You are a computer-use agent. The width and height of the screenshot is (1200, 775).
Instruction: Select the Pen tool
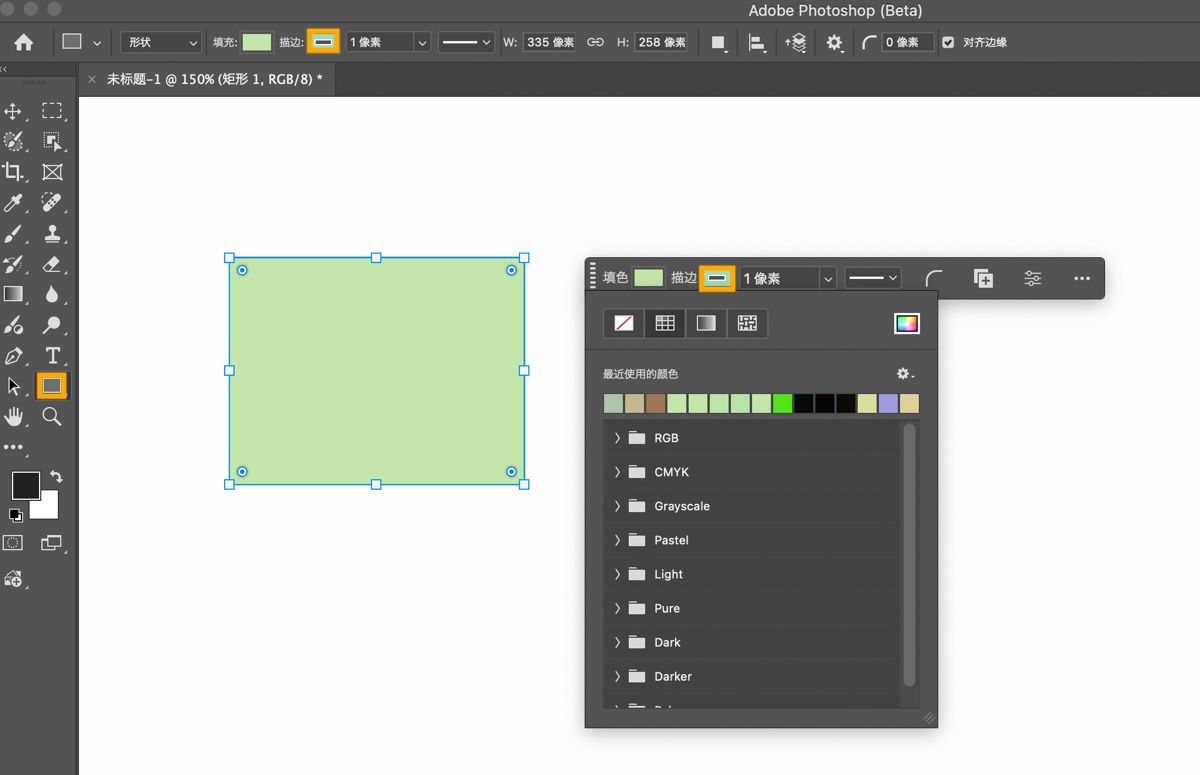(x=14, y=356)
